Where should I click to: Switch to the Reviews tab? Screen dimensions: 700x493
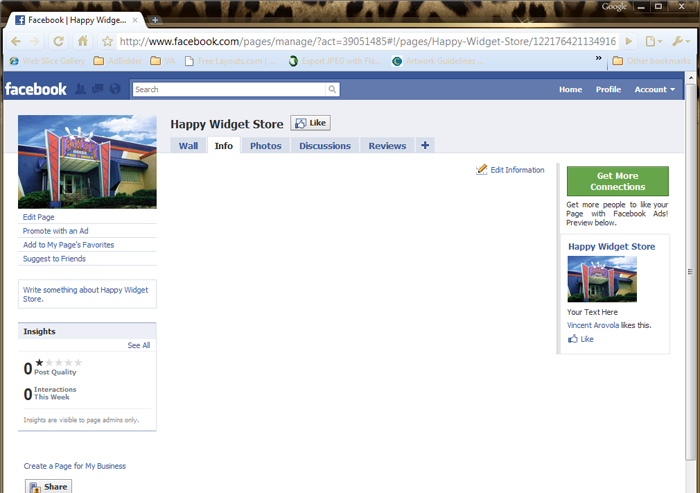387,146
